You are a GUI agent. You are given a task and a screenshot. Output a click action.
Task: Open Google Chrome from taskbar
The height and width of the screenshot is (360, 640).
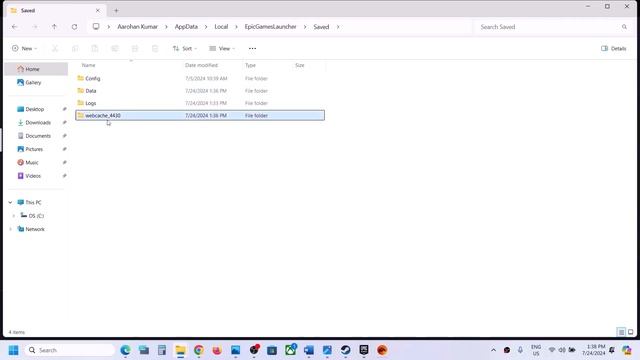pyautogui.click(x=199, y=350)
